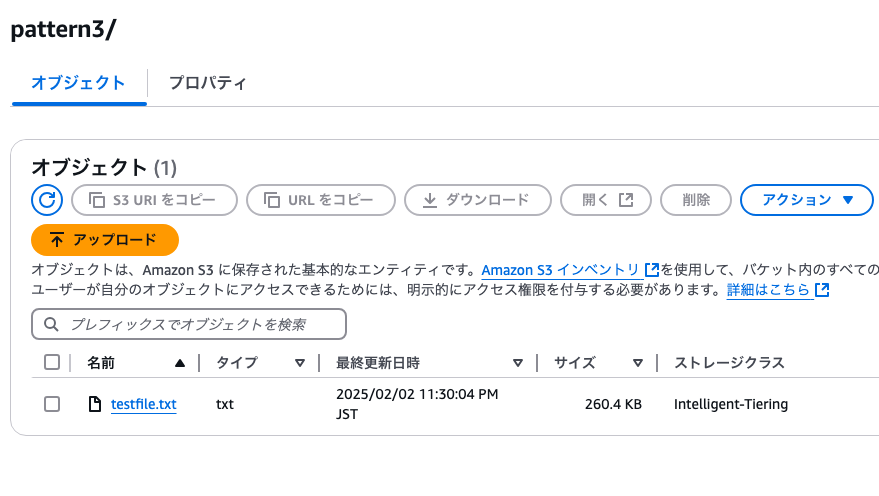Check the testfile.txt row checkbox

(52, 404)
